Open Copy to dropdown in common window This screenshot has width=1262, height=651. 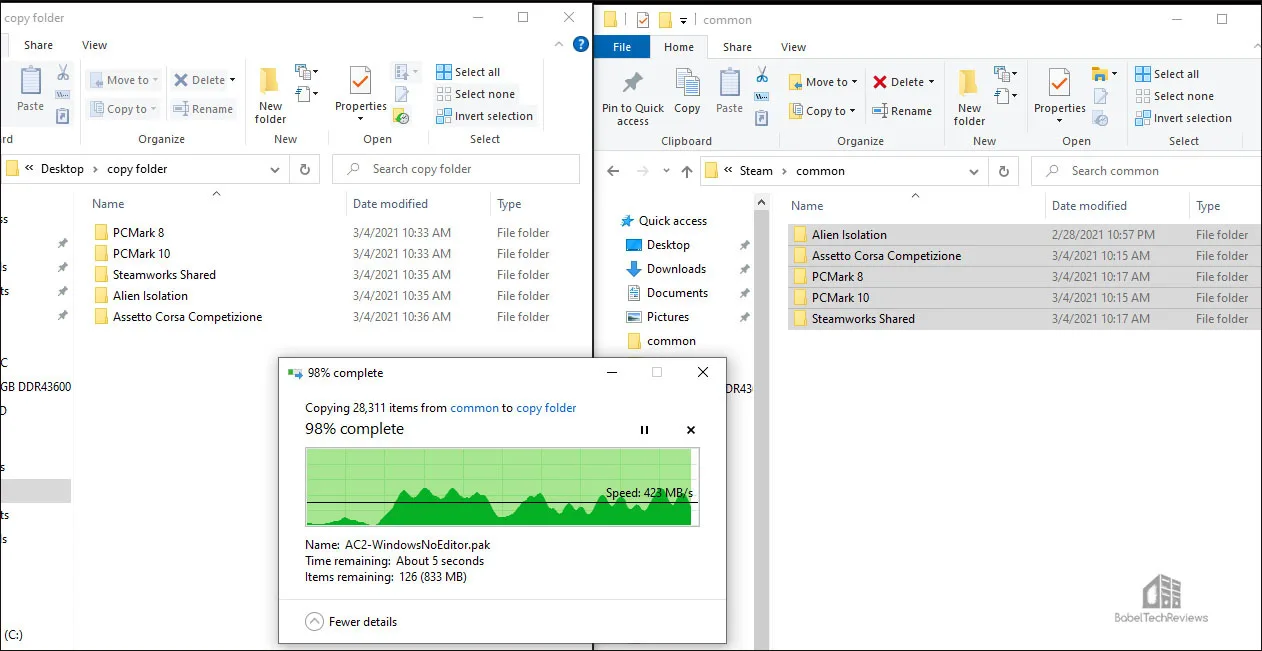pos(821,111)
